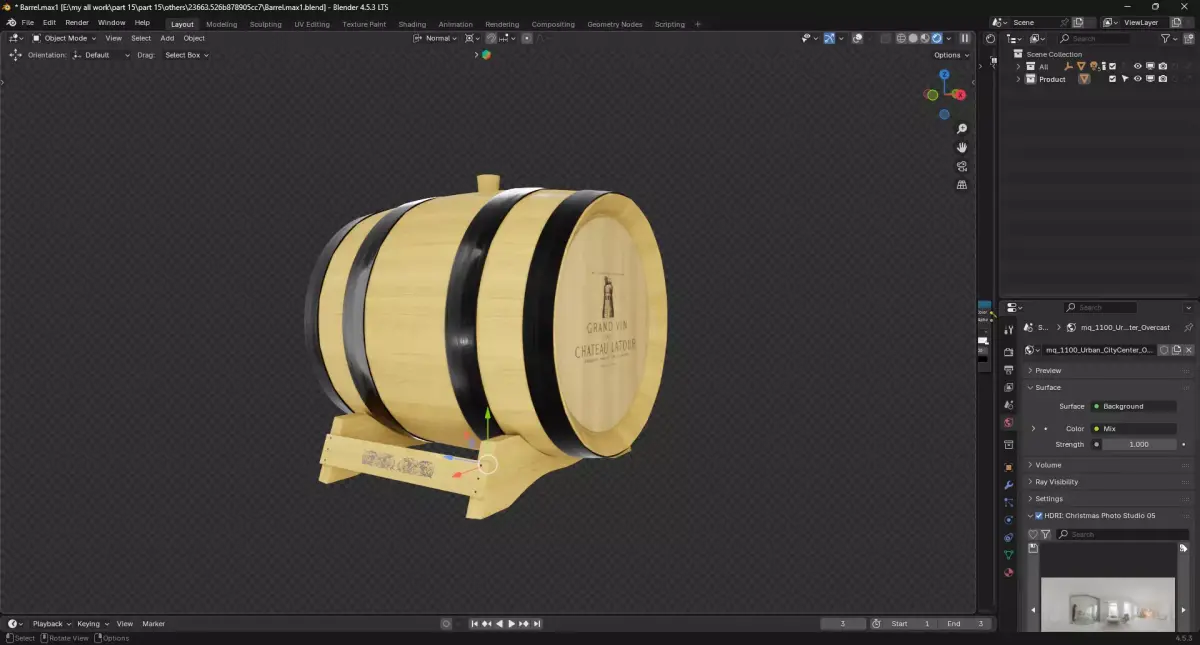1200x645 pixels.
Task: Open the Scene properties tab icon
Action: pyautogui.click(x=1008, y=406)
